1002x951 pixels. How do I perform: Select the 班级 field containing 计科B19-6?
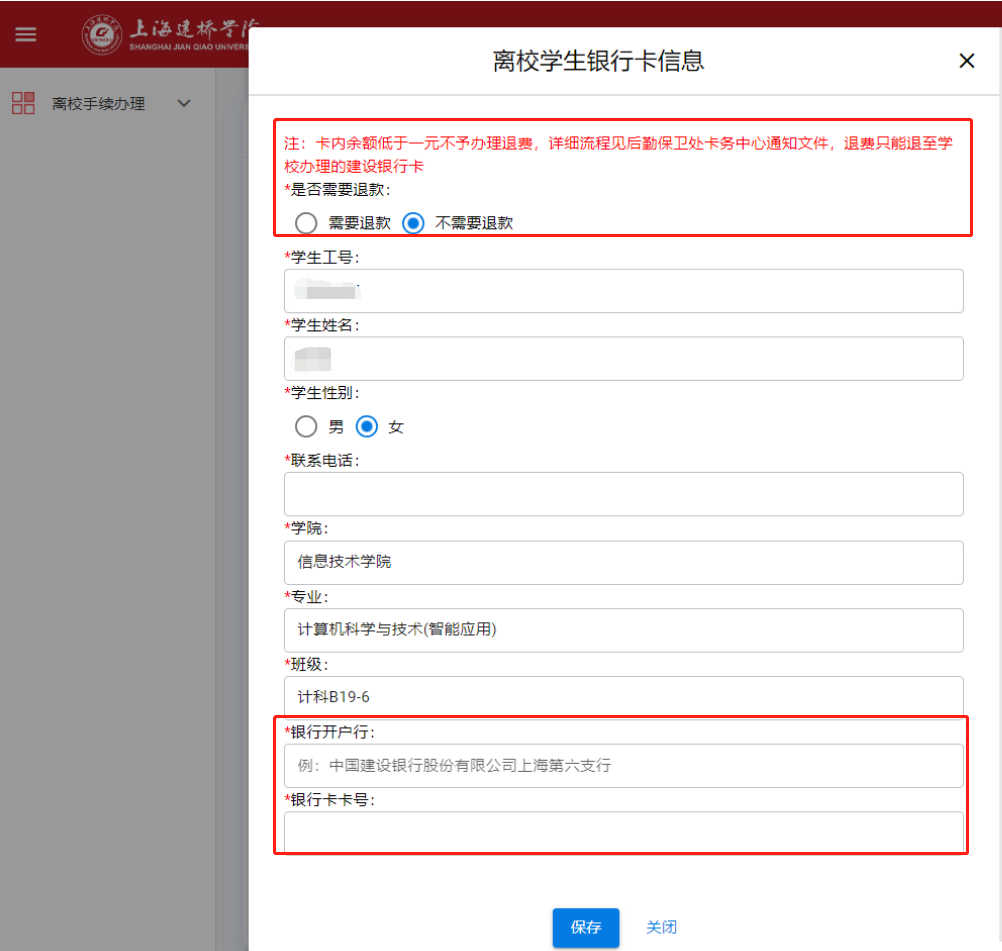(623, 696)
